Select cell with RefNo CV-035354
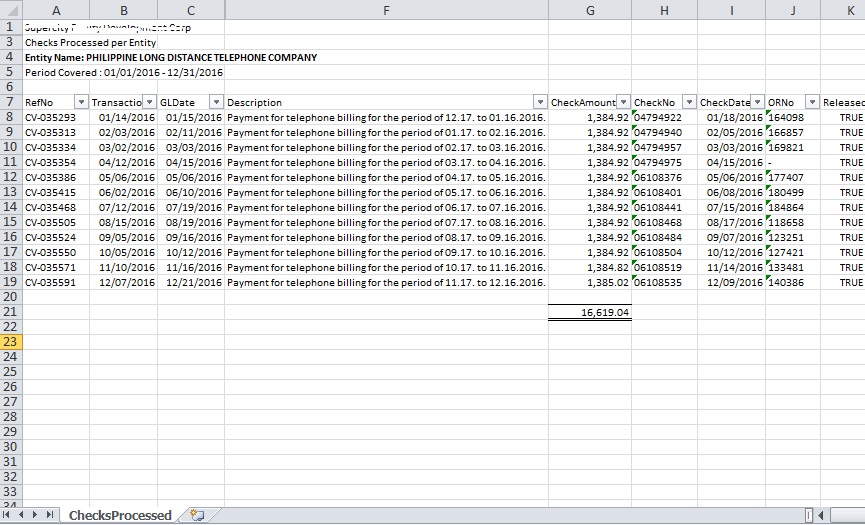Screen dimensions: 865x525 [56, 162]
